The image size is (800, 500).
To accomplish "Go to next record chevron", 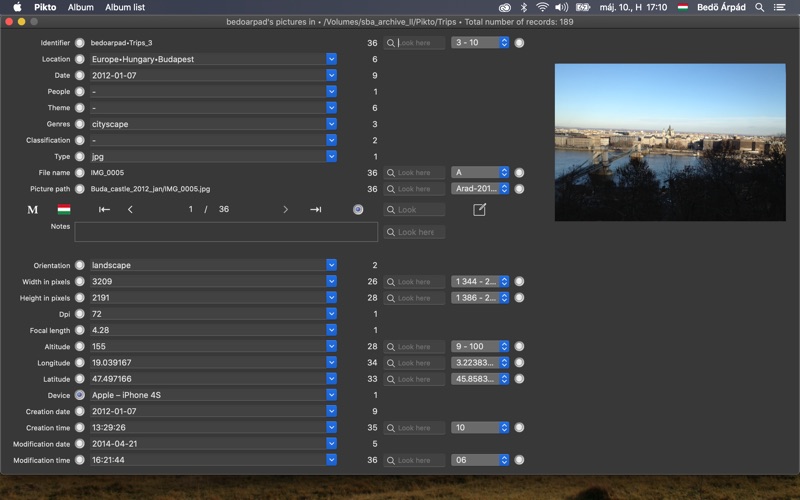I will pos(286,209).
